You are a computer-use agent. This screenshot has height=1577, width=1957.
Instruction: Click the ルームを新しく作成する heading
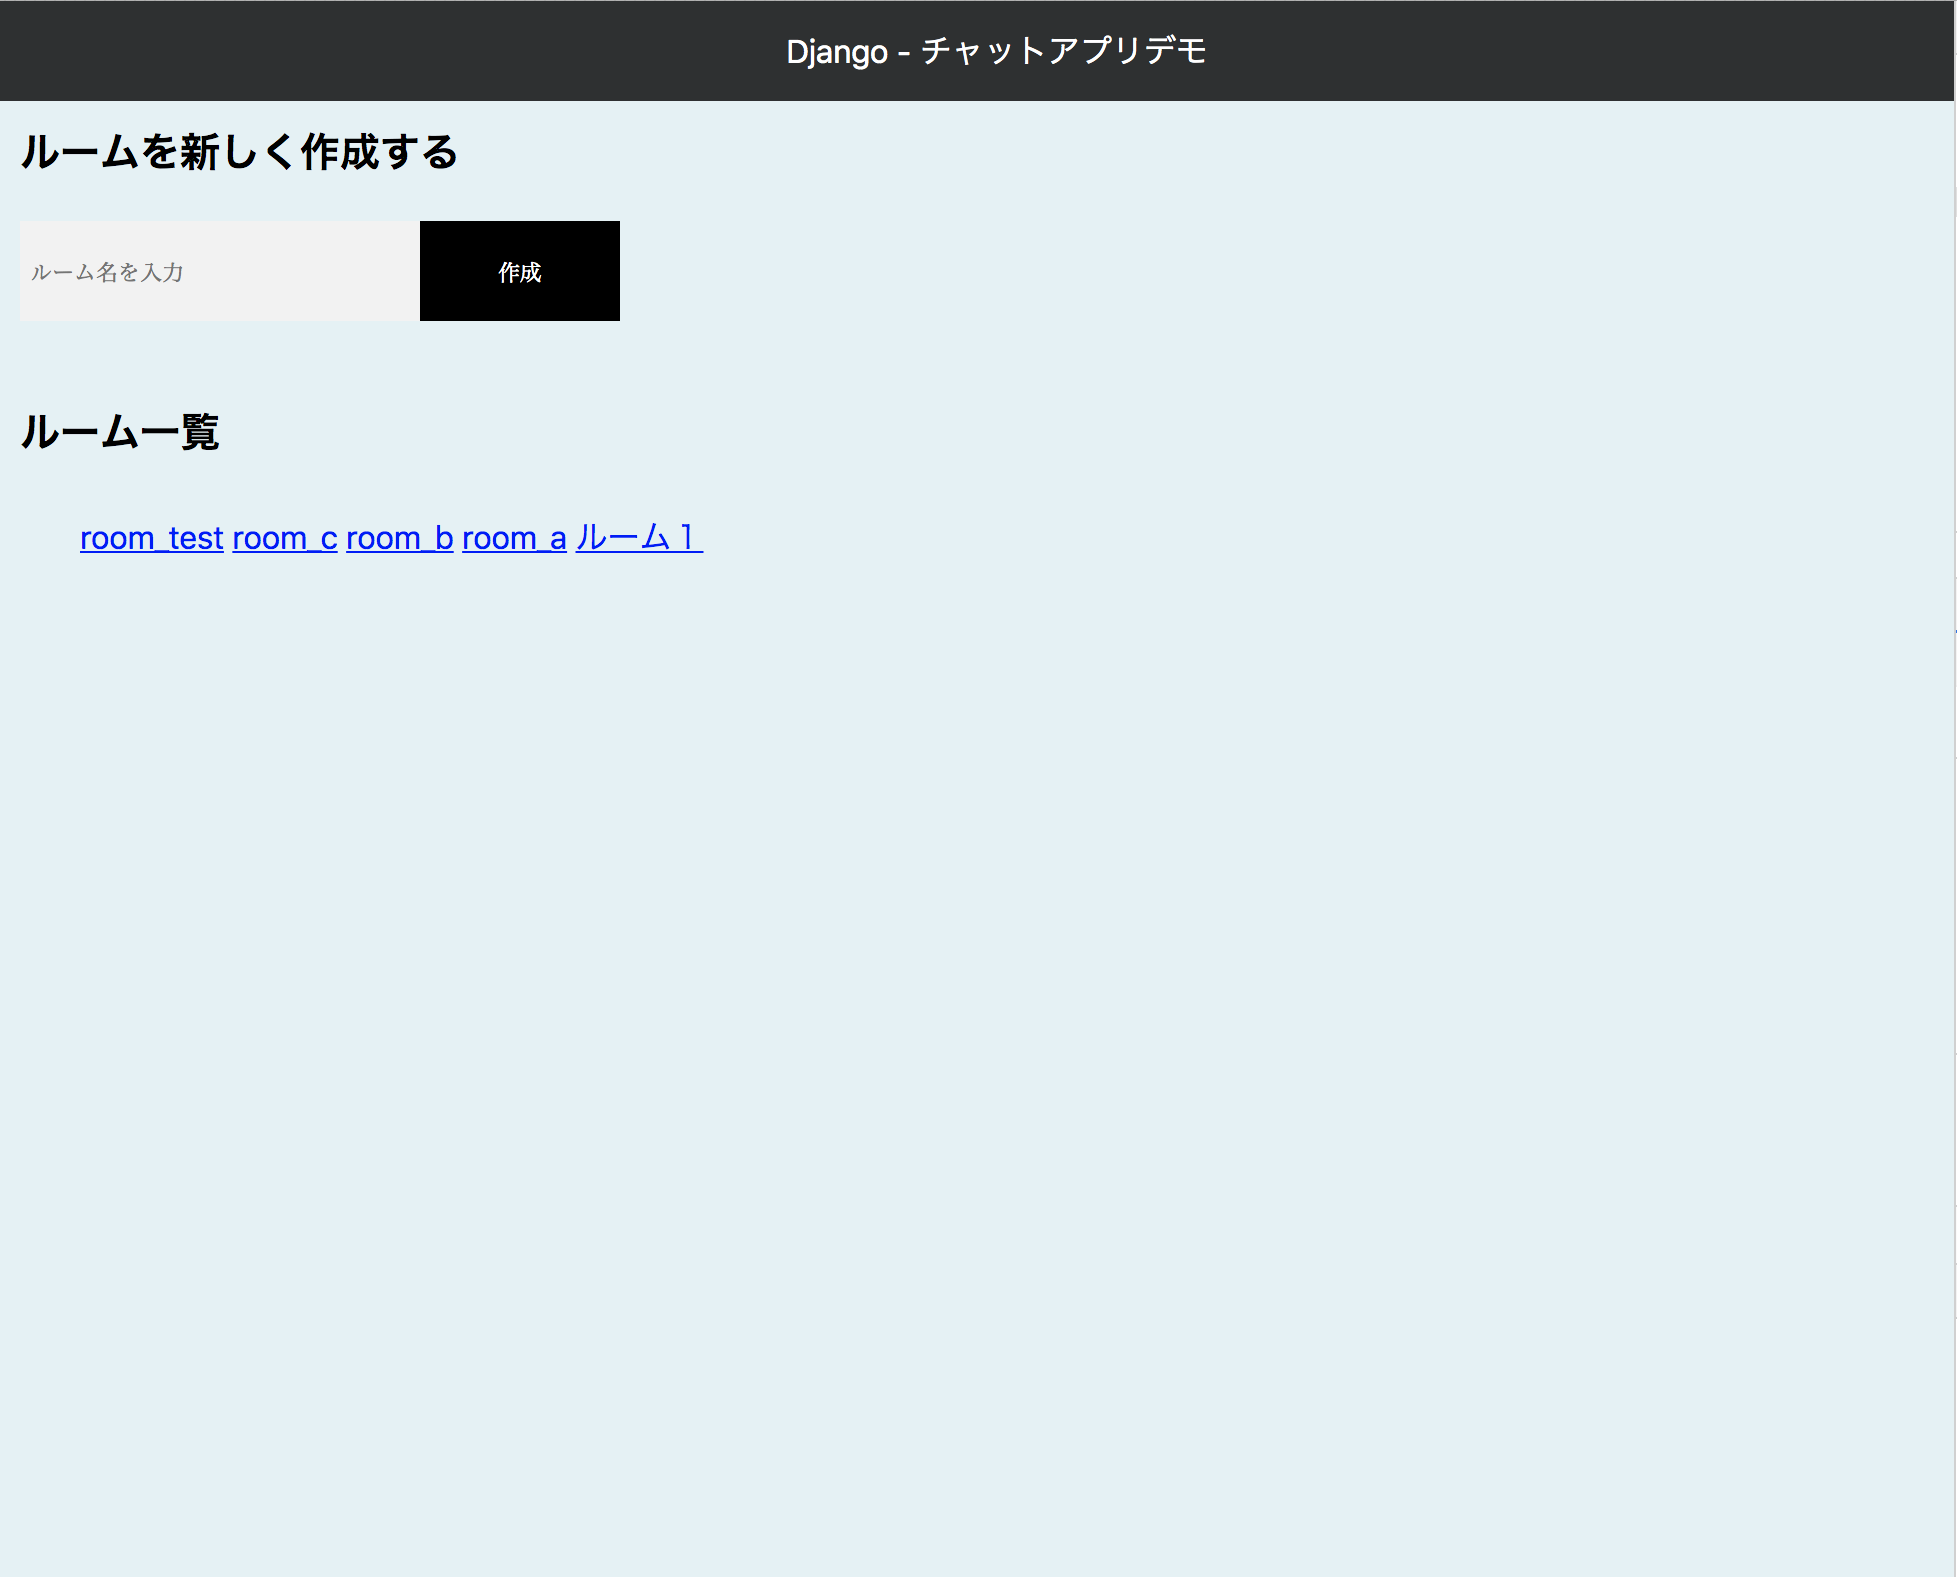pyautogui.click(x=239, y=152)
